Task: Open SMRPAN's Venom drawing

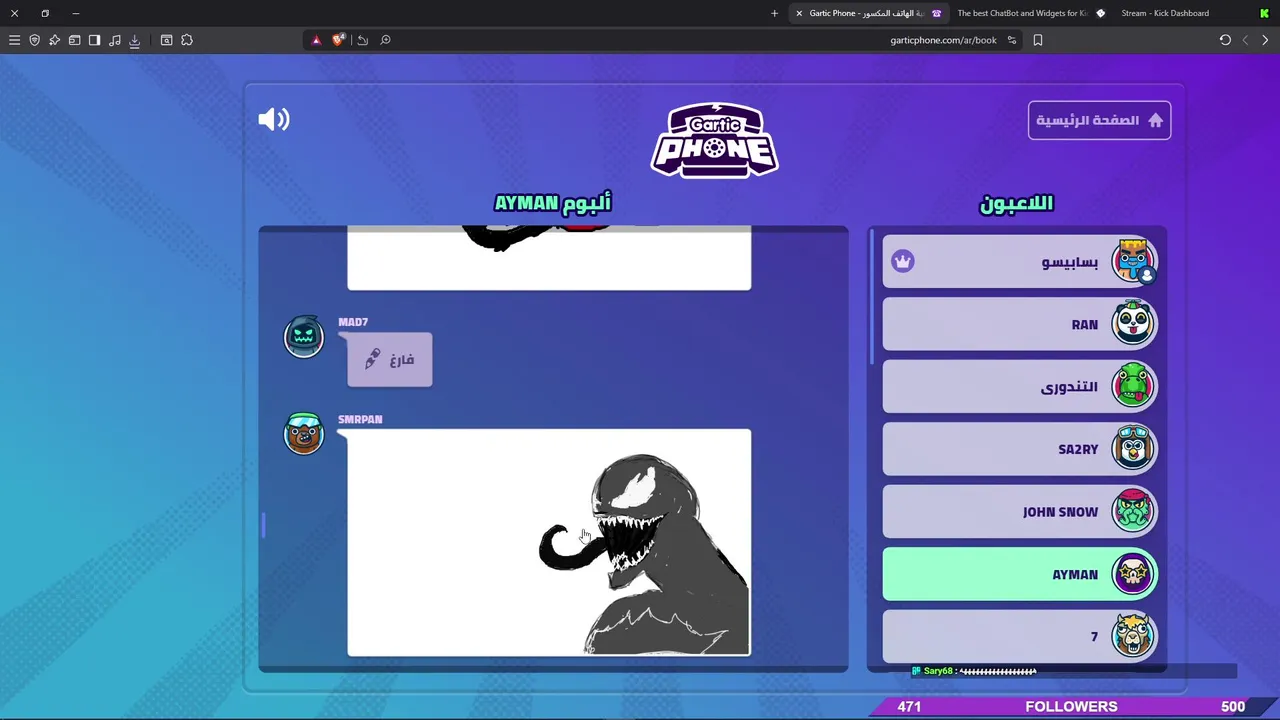Action: [549, 543]
